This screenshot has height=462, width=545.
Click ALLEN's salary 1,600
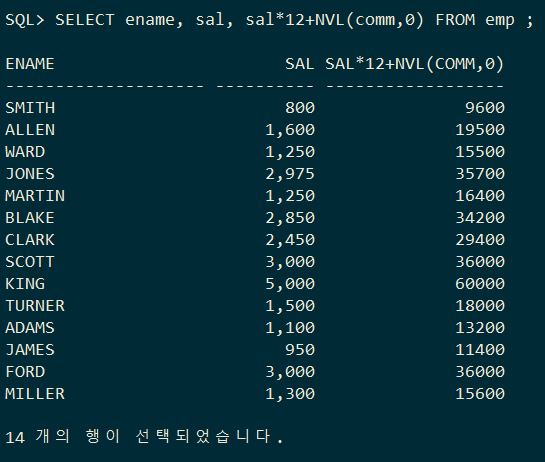click(x=290, y=130)
